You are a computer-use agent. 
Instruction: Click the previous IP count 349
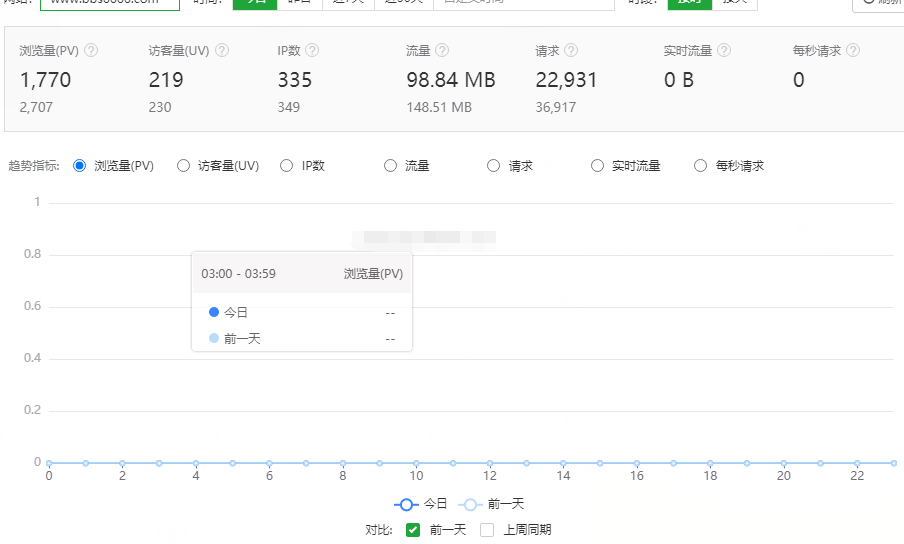(x=288, y=107)
